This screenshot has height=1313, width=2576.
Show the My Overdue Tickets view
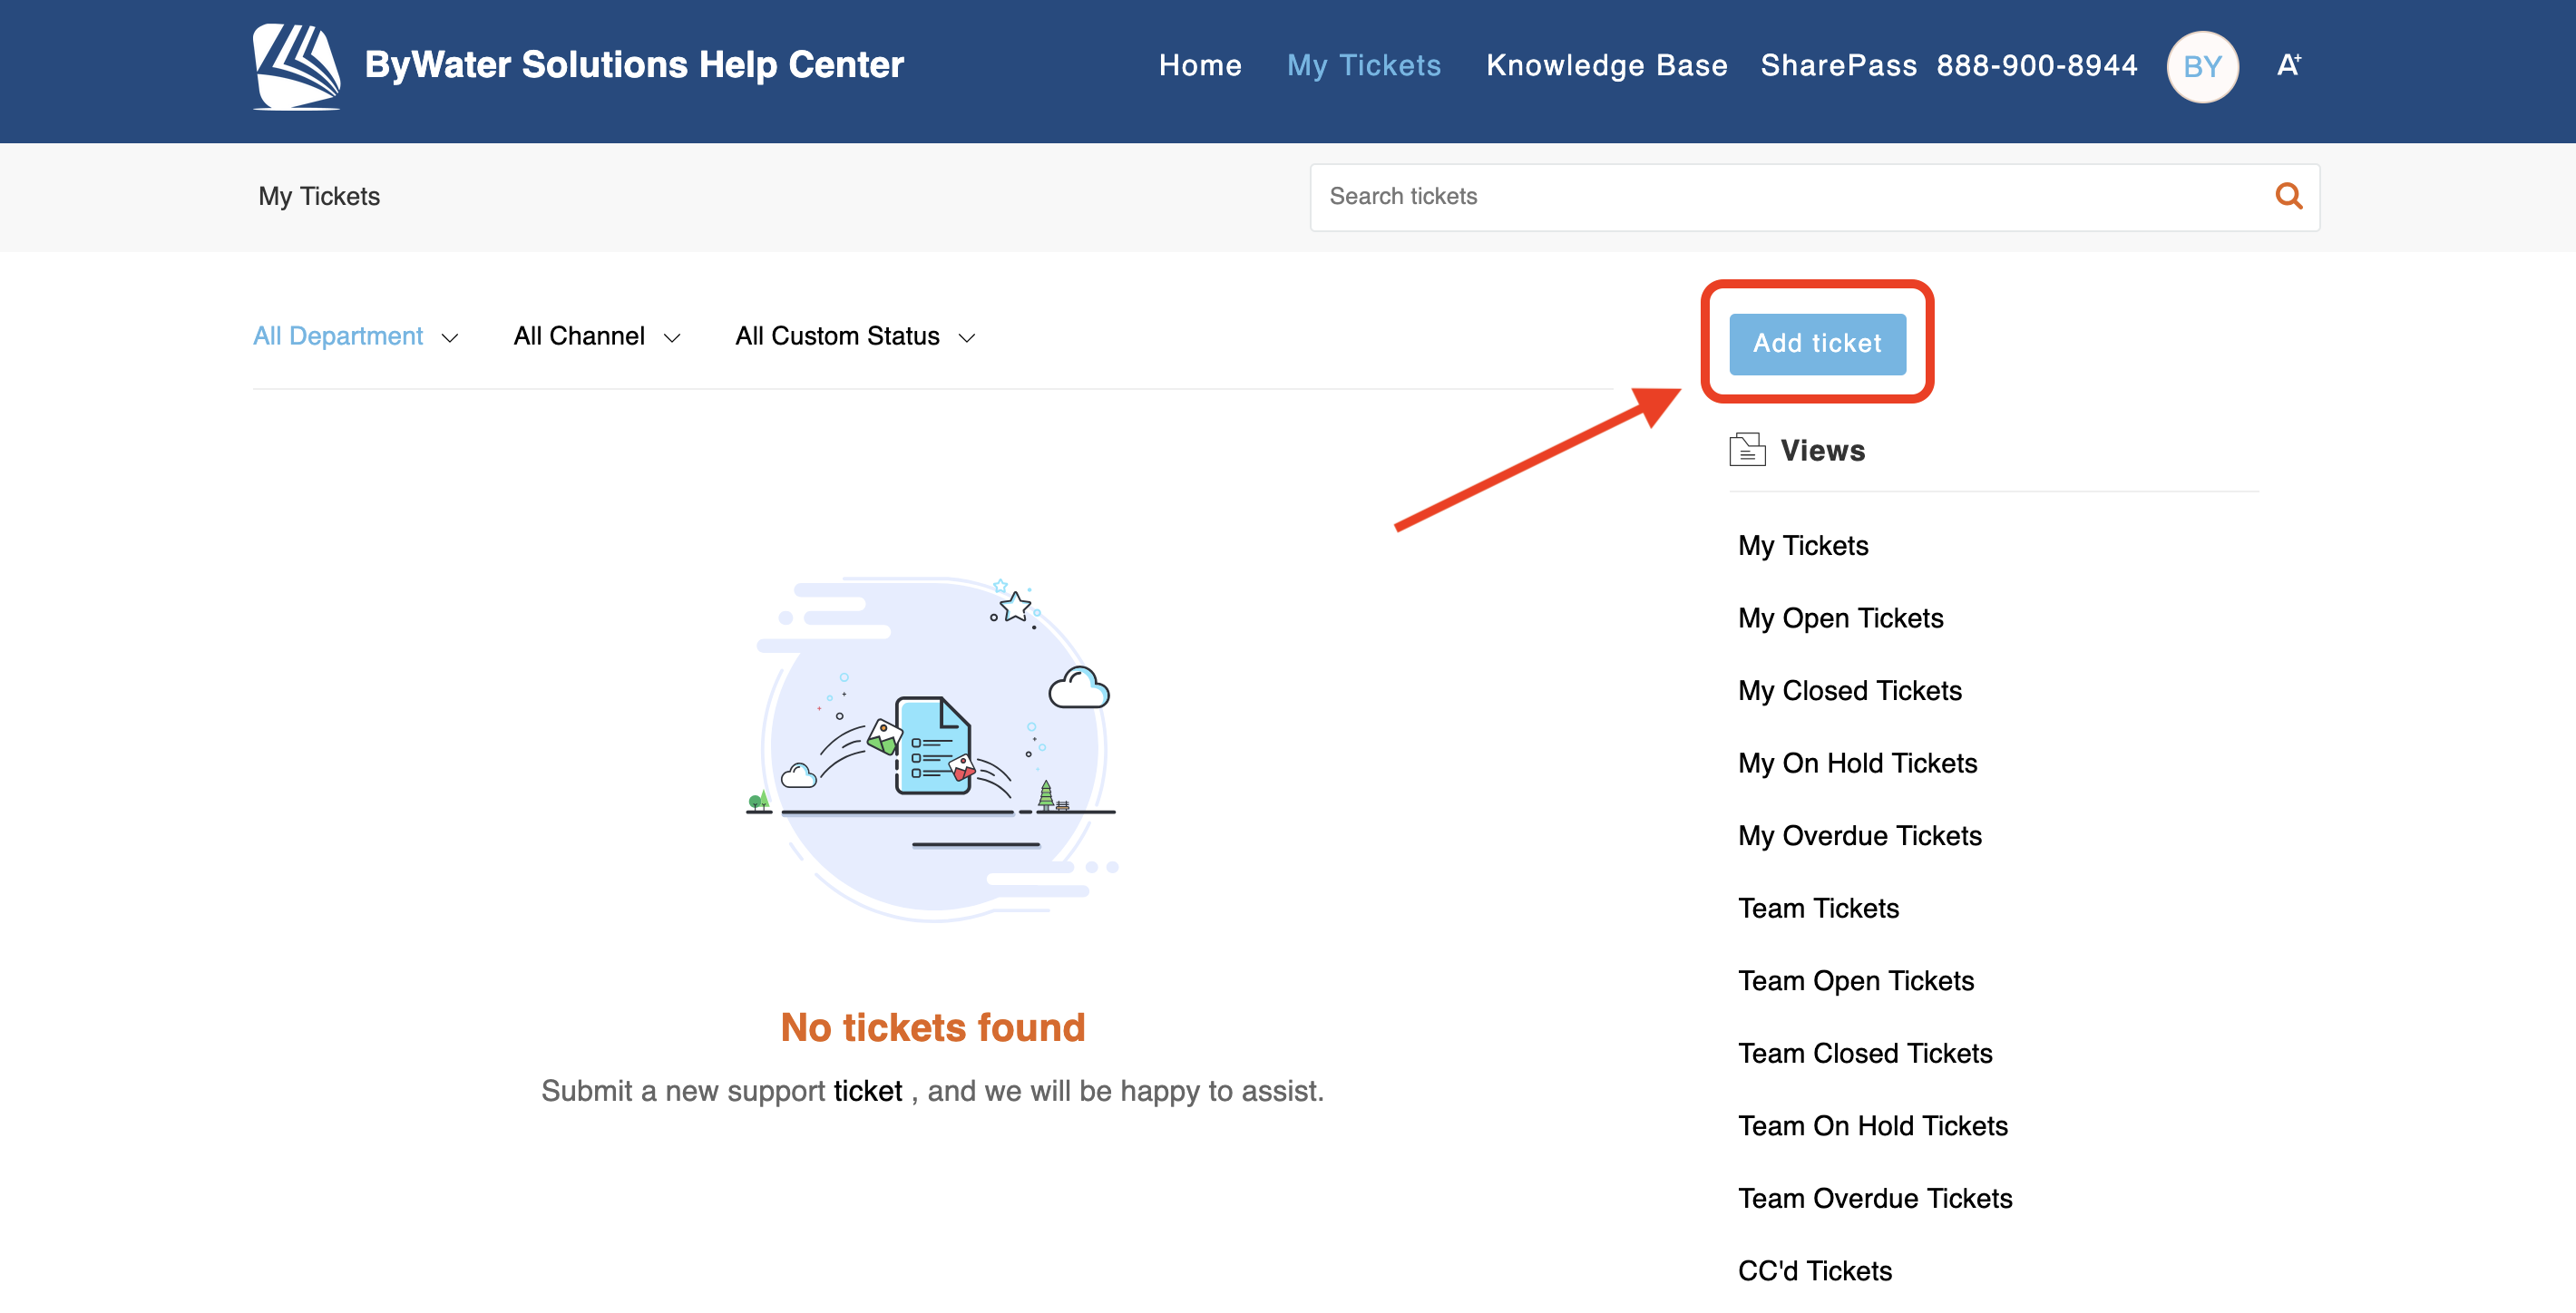(x=1859, y=835)
